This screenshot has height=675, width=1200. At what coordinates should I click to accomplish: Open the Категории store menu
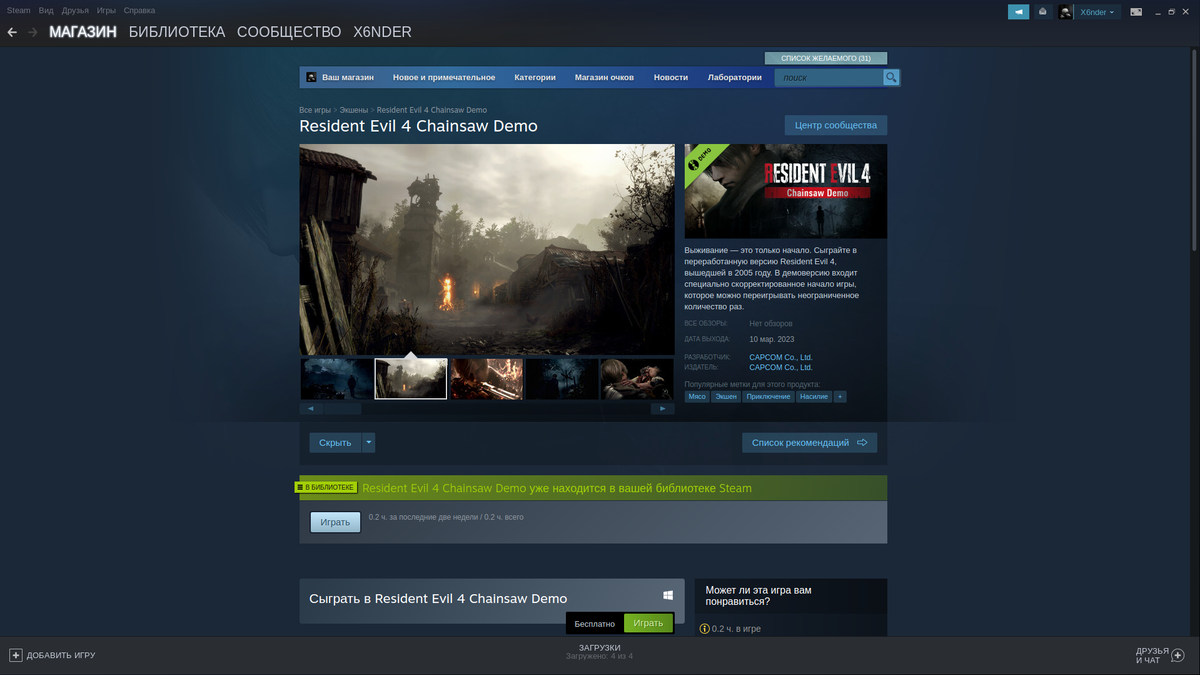point(535,77)
